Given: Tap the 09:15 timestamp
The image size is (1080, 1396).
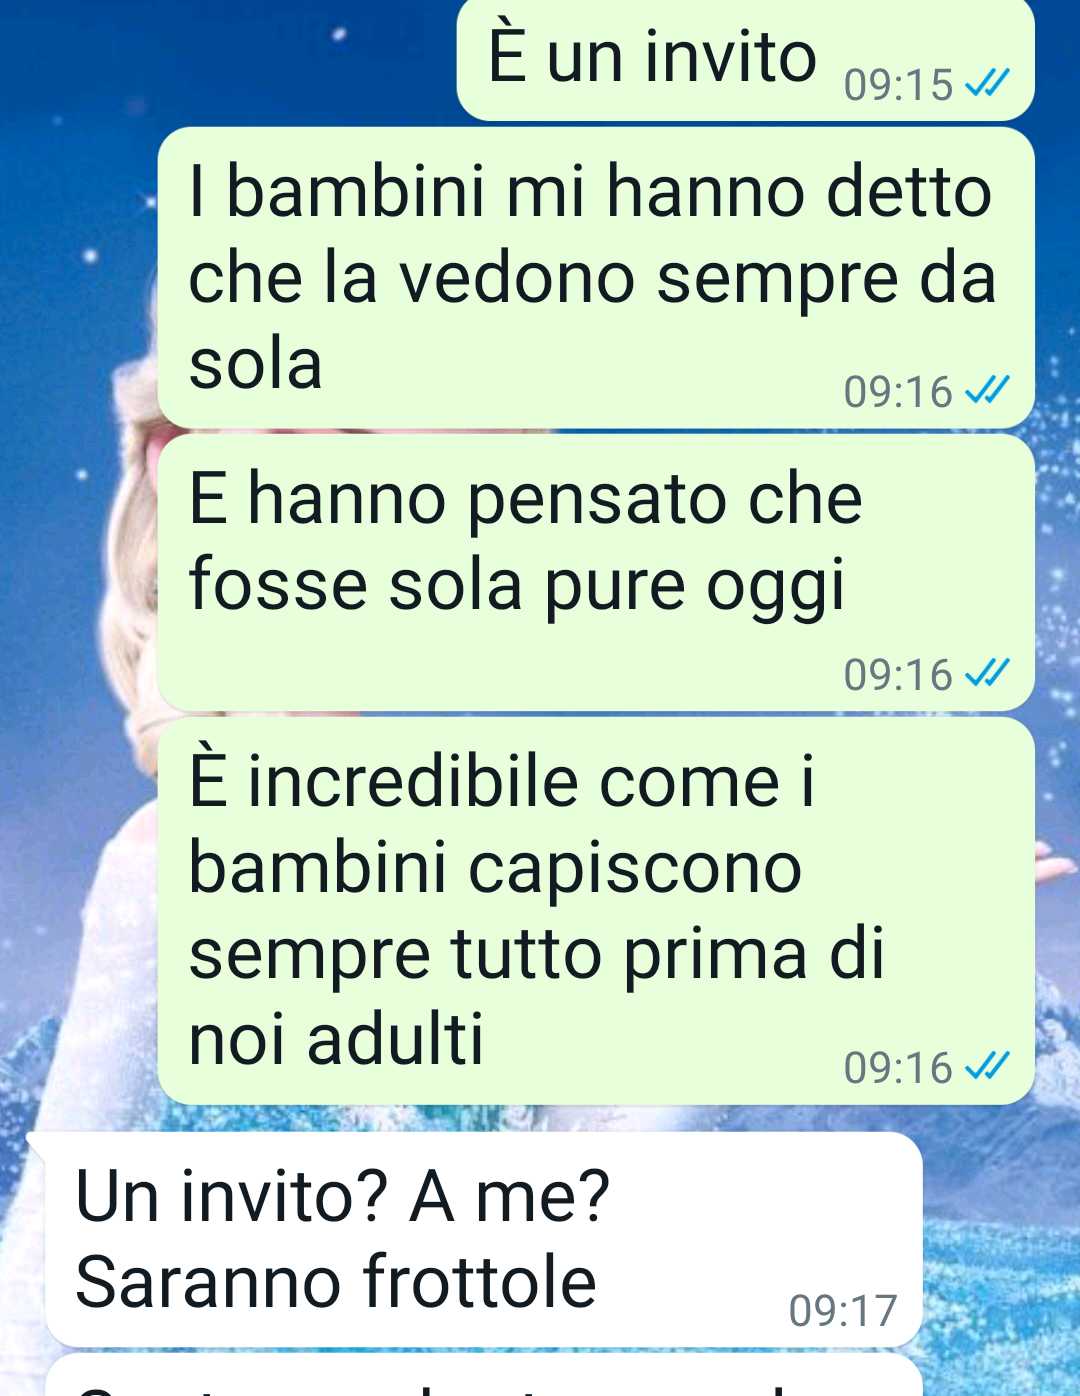Looking at the screenshot, I should point(898,85).
